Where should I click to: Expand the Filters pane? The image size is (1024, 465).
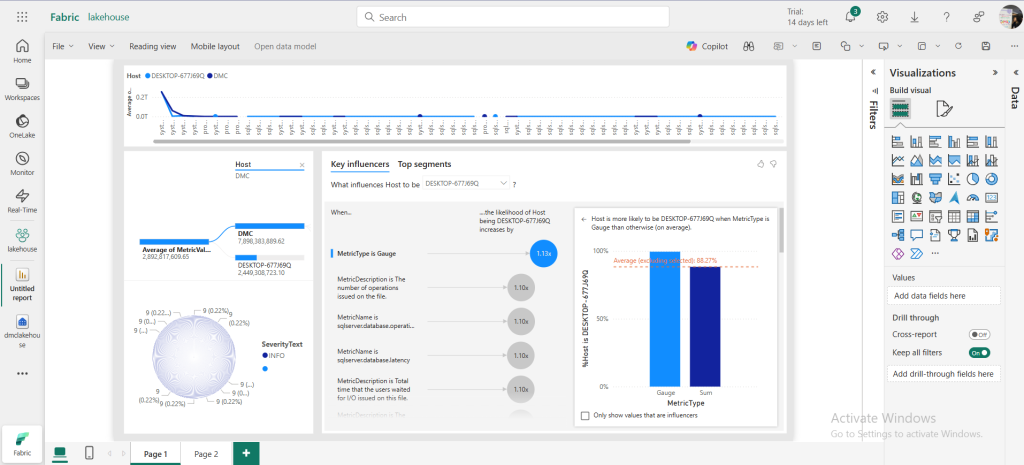[873, 72]
